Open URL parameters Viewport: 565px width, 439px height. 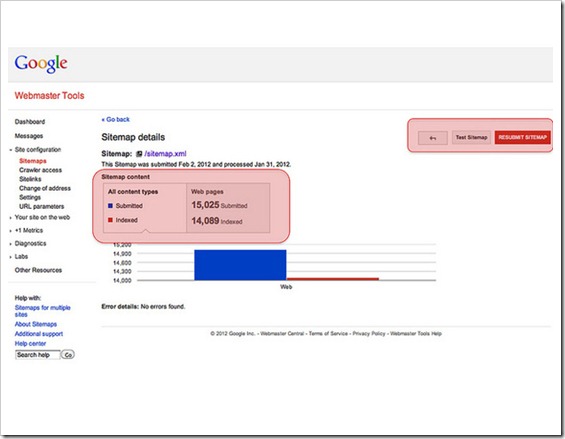[x=41, y=207]
